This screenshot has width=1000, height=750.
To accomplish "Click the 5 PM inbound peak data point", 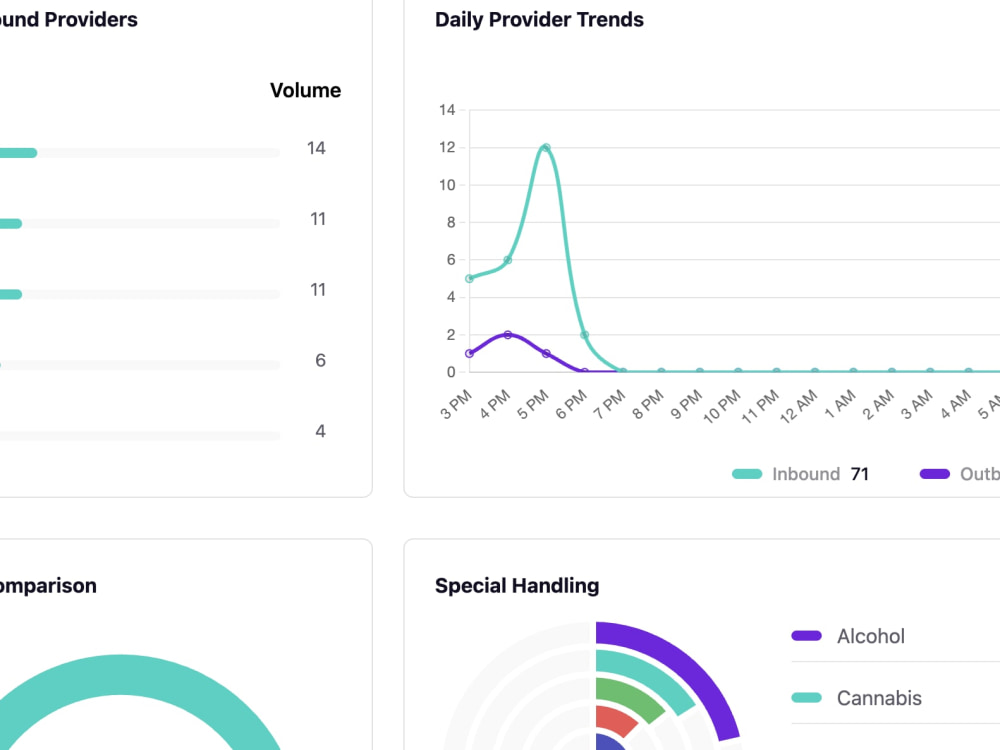I will (546, 148).
